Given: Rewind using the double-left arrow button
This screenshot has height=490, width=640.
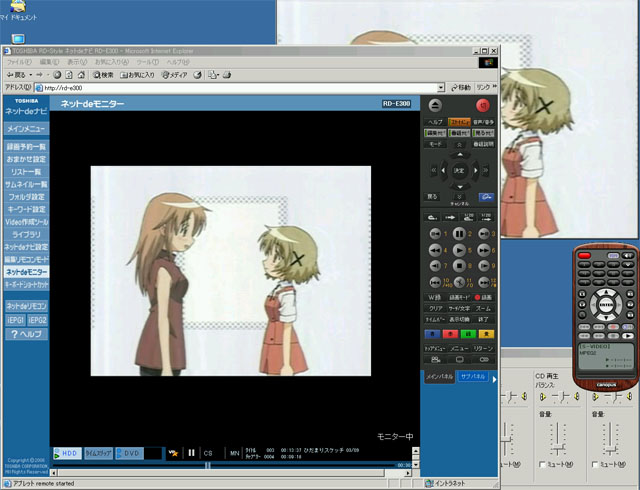Looking at the screenshot, I should [435, 249].
